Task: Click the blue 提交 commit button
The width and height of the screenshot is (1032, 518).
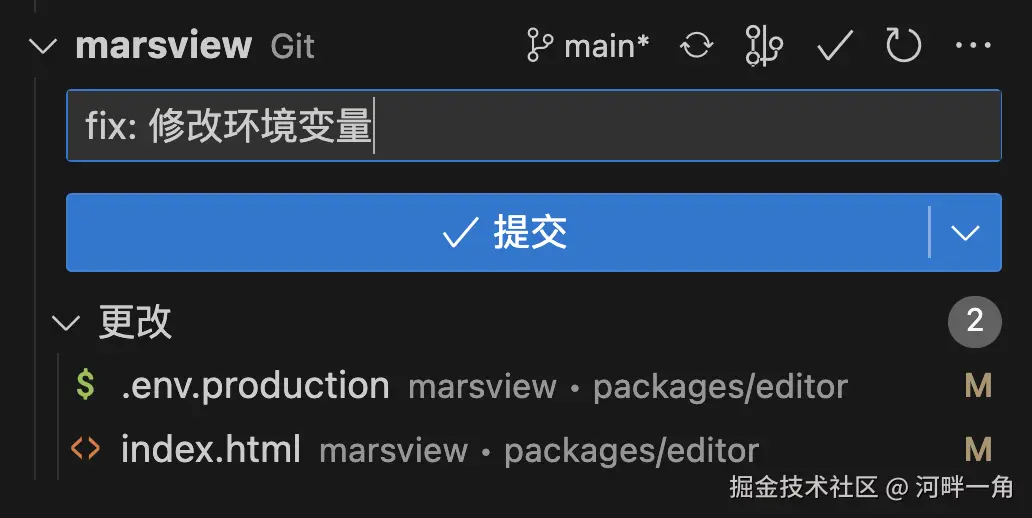Action: [498, 232]
